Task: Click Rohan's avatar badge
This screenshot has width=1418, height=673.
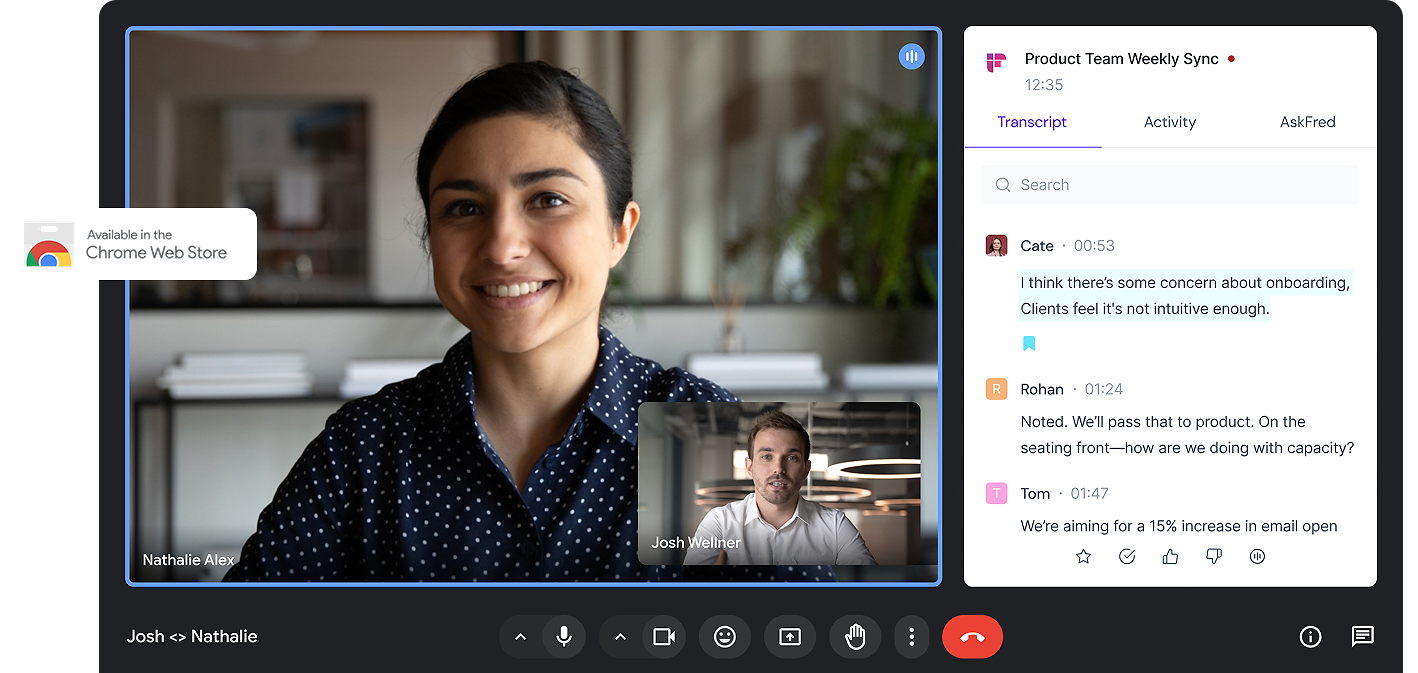Action: click(x=996, y=389)
